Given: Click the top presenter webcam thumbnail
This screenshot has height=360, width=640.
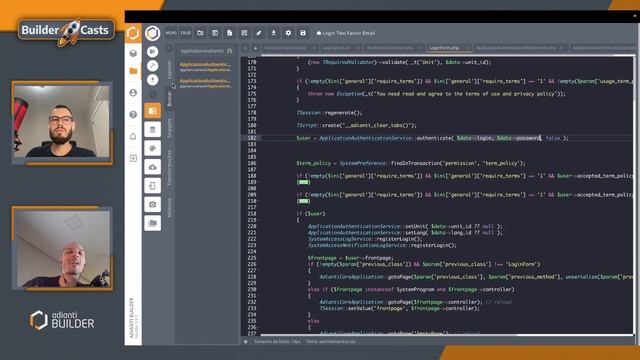Looking at the screenshot, I should [62, 121].
